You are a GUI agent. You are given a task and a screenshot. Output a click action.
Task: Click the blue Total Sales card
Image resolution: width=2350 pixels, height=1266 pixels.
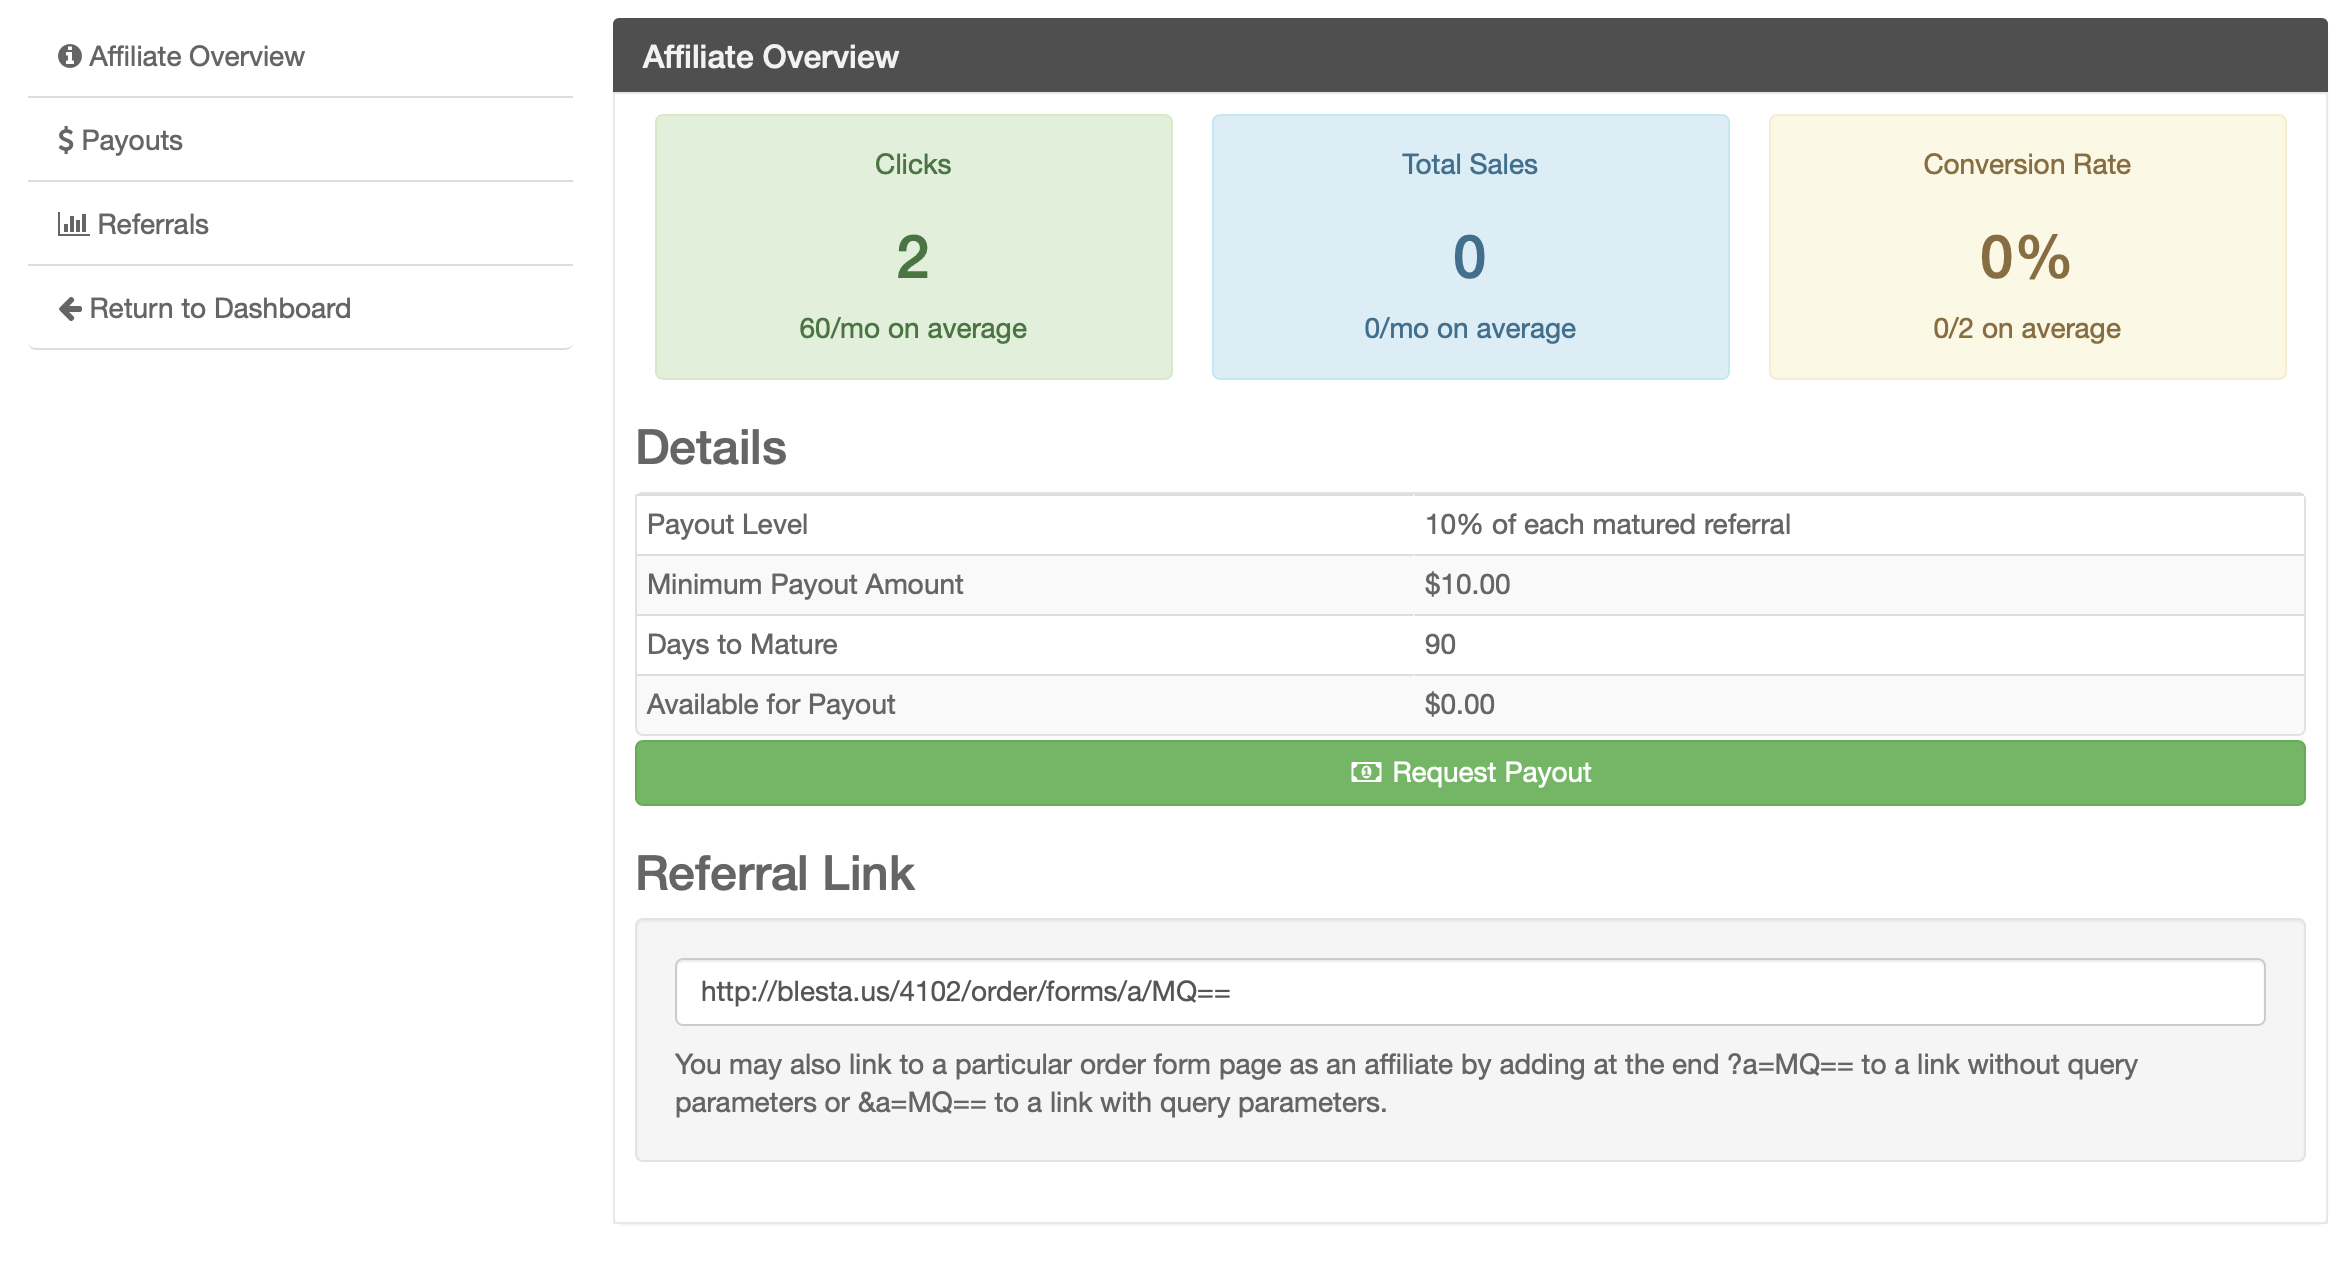click(1470, 247)
